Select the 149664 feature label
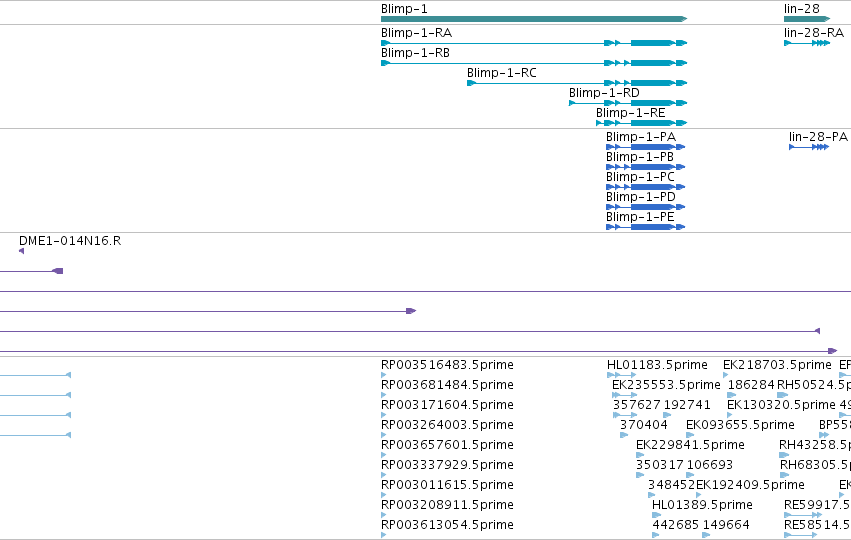Image resolution: width=851 pixels, height=540 pixels. click(x=726, y=525)
